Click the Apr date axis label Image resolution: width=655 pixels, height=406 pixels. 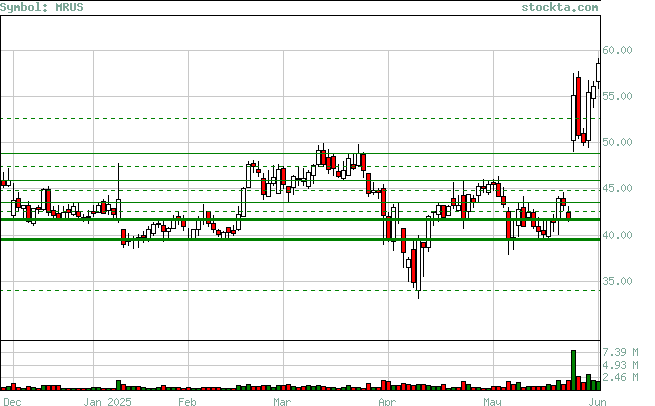[x=387, y=402]
